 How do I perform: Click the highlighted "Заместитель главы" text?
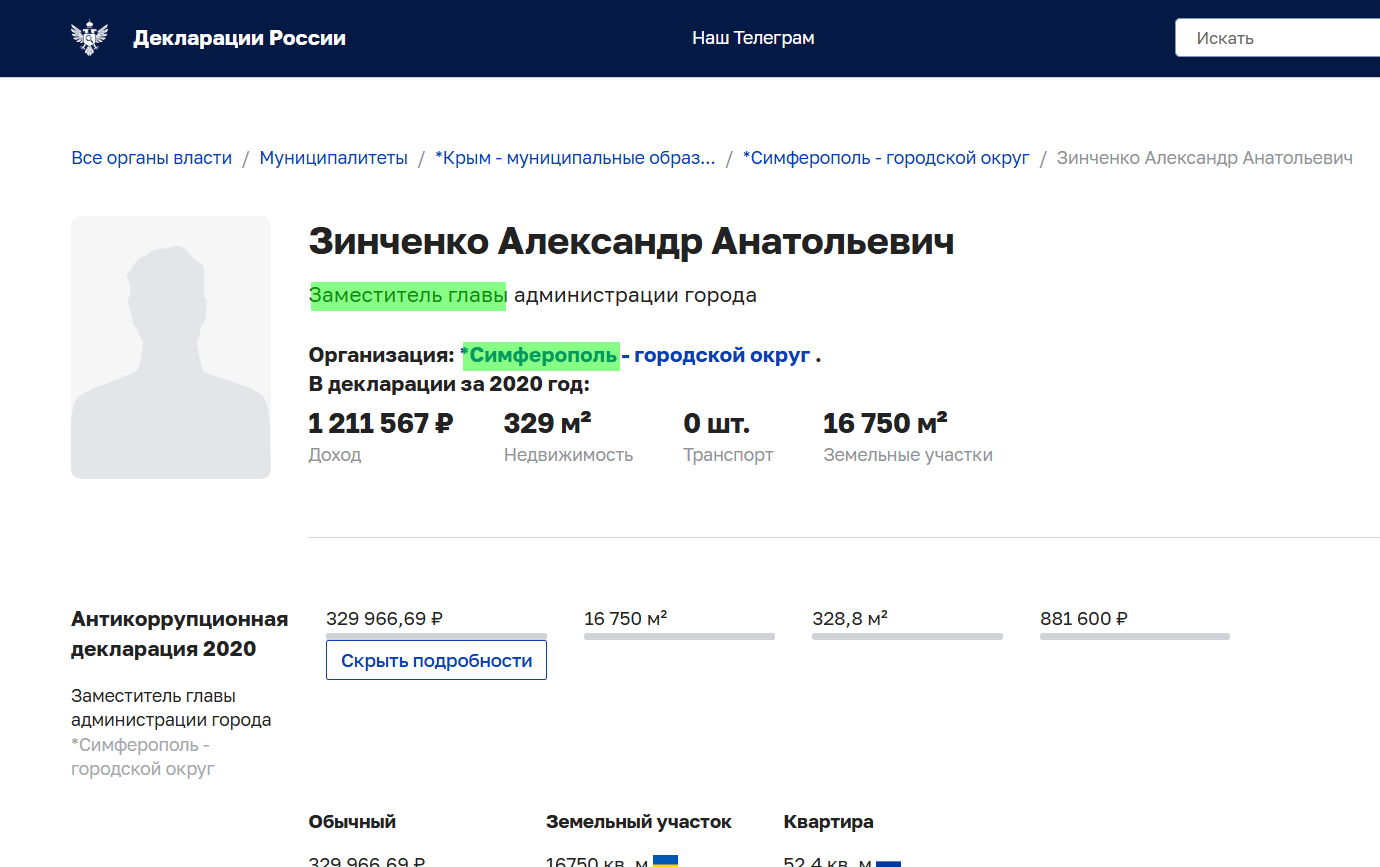click(407, 294)
